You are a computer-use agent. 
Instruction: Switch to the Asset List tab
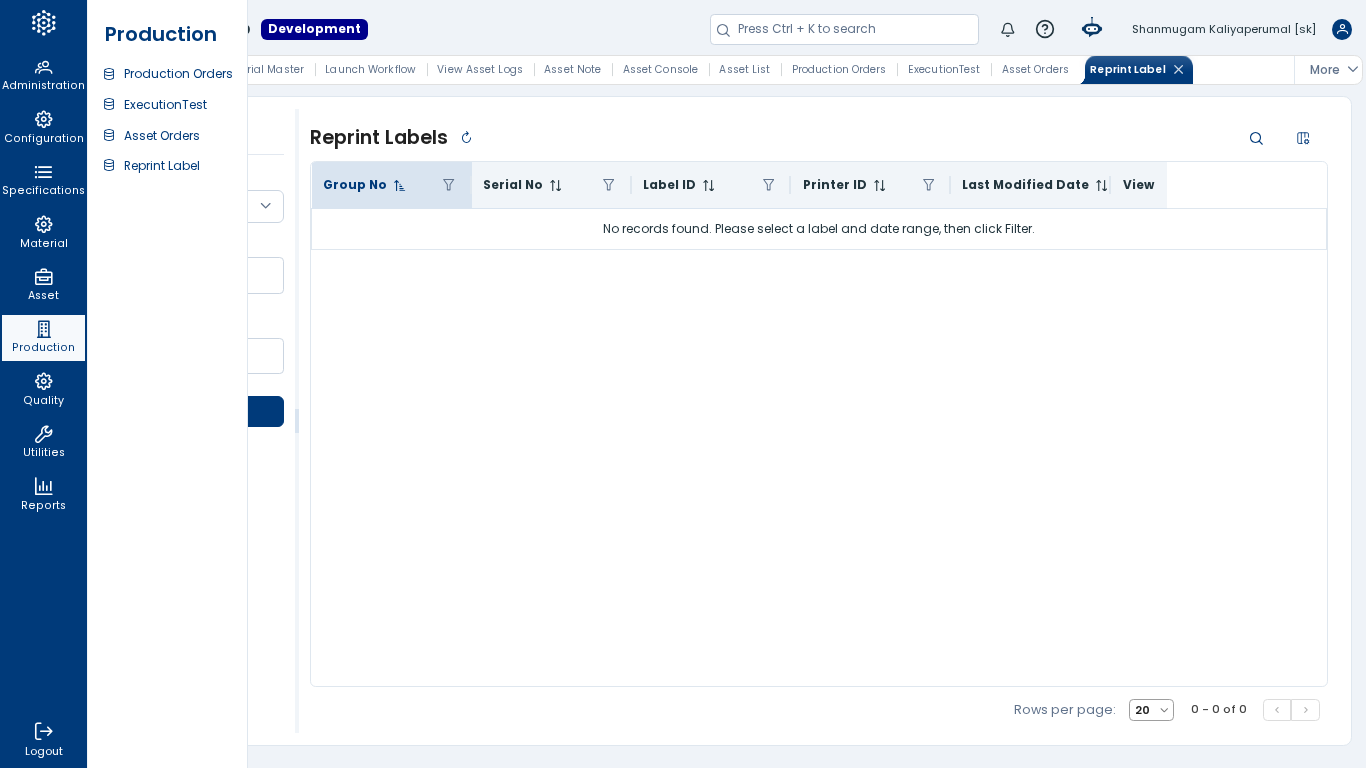[744, 70]
